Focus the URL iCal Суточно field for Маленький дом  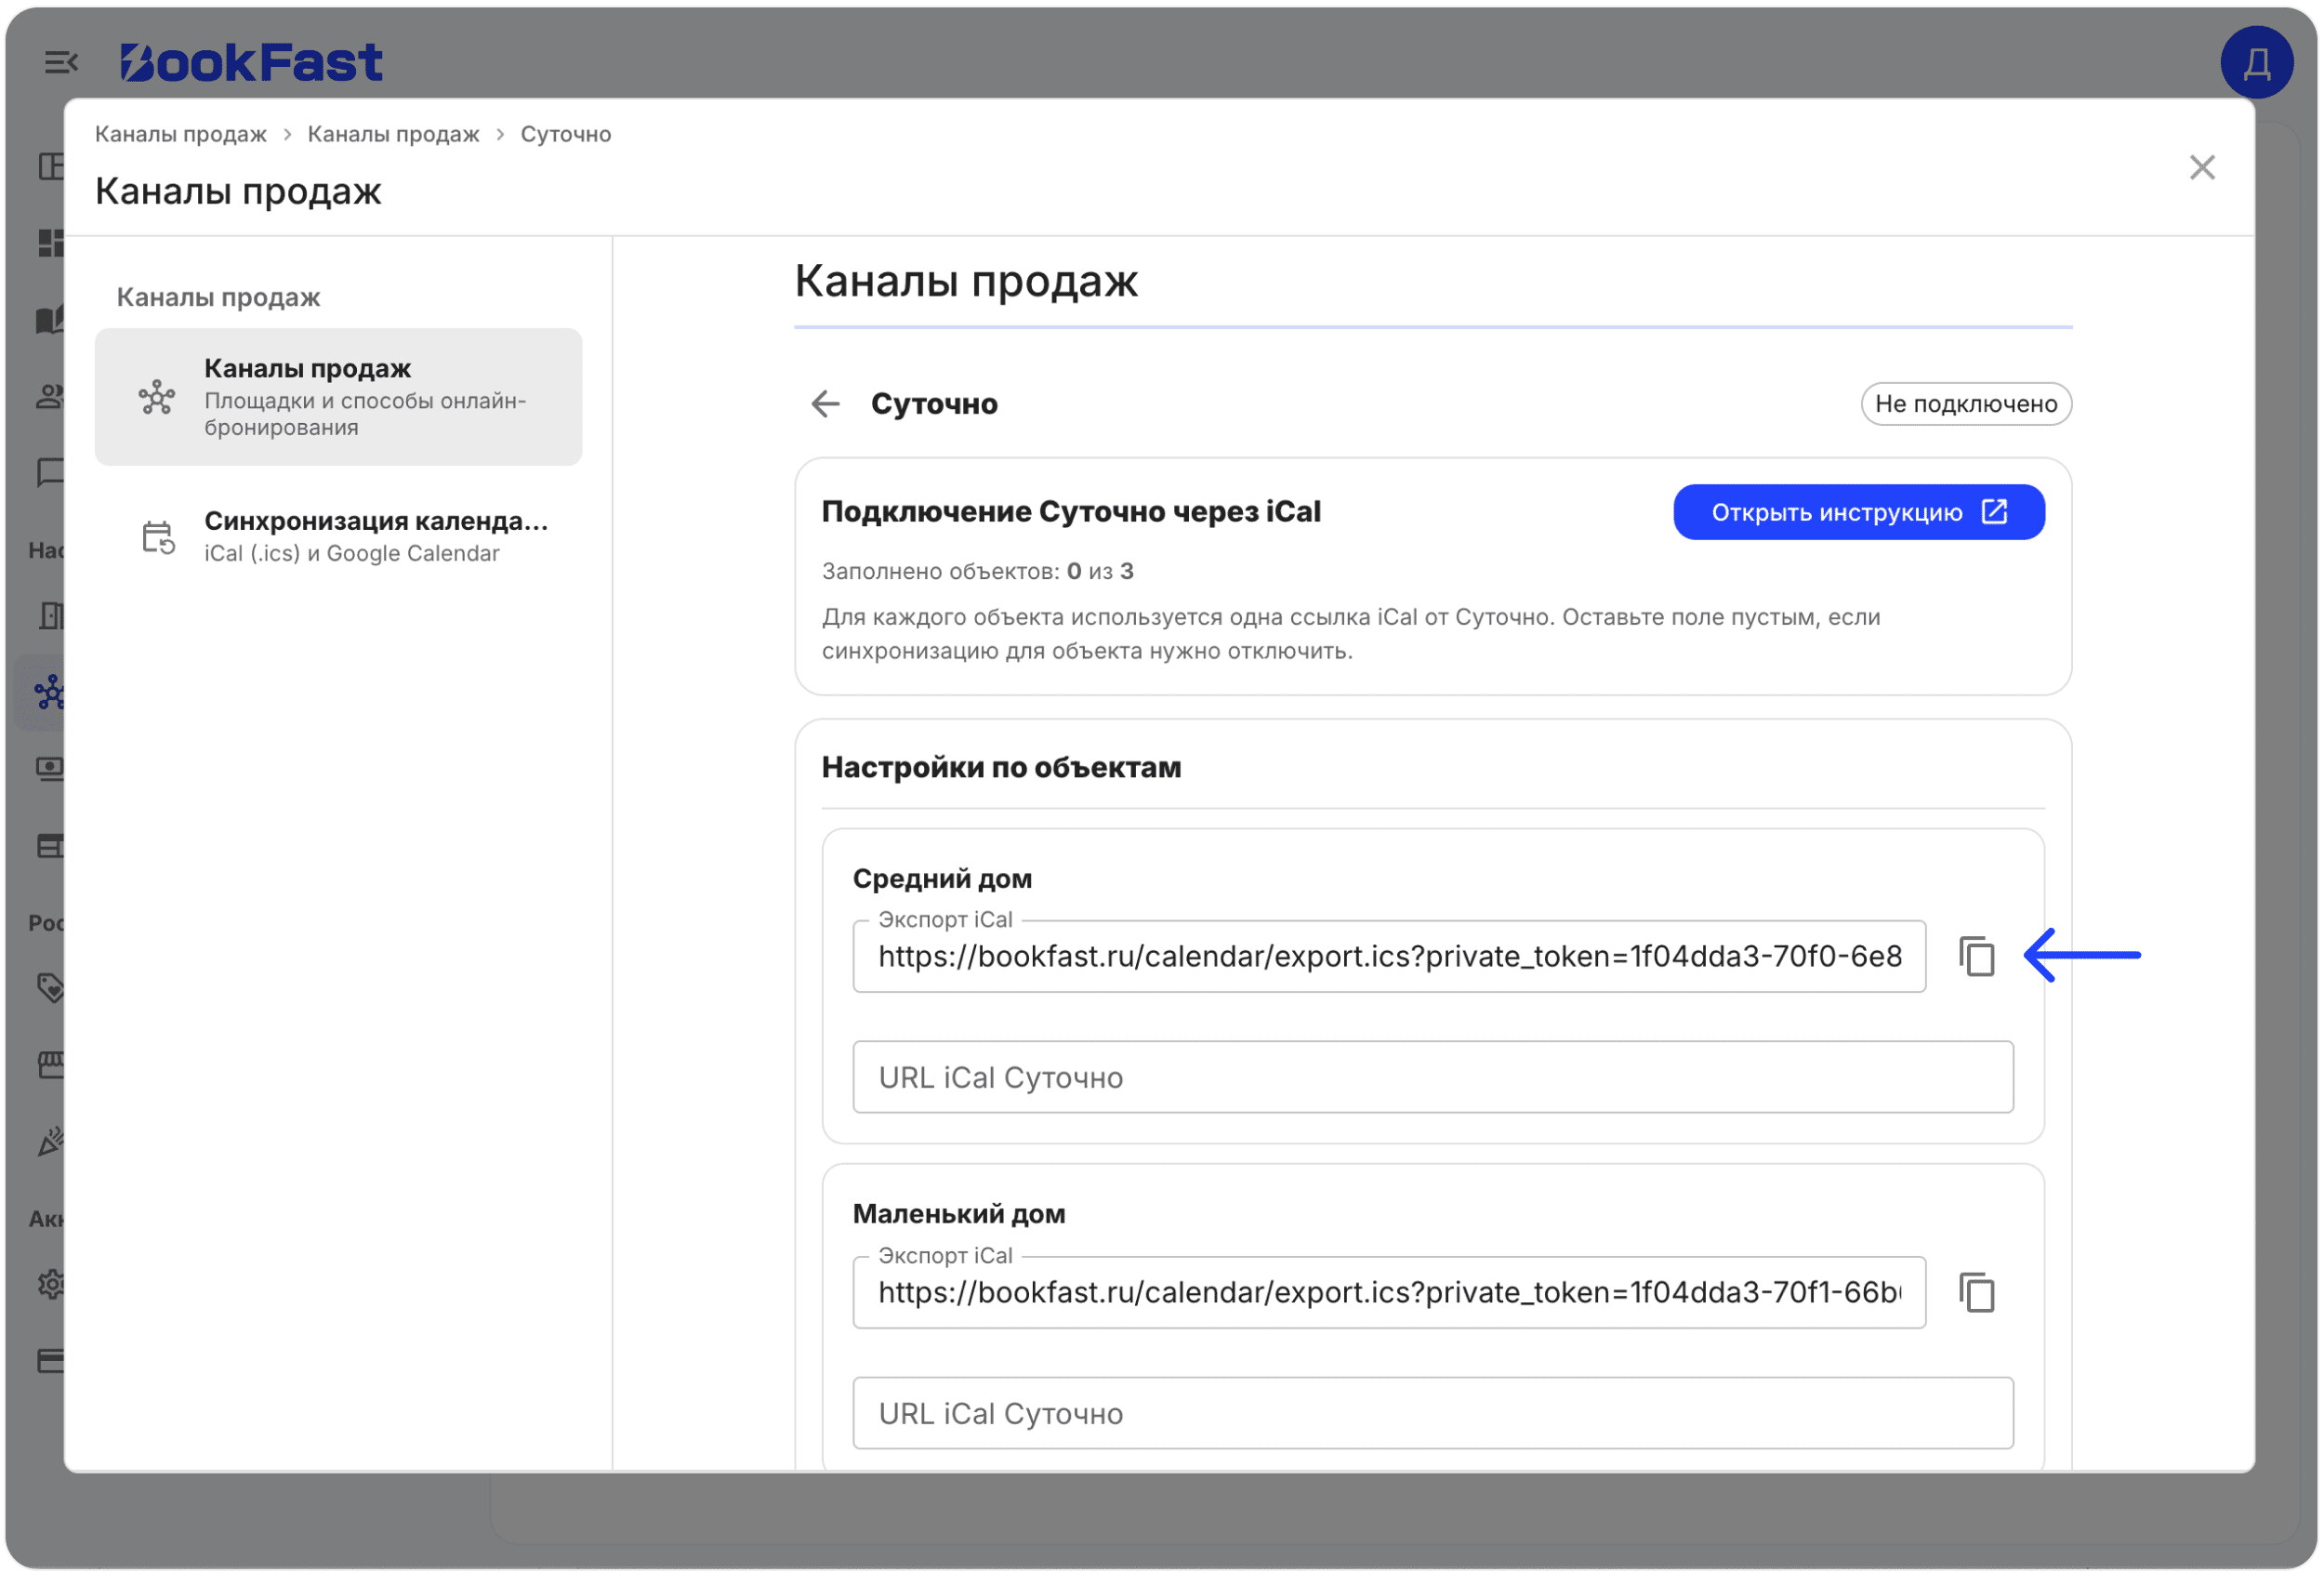click(x=1432, y=1413)
